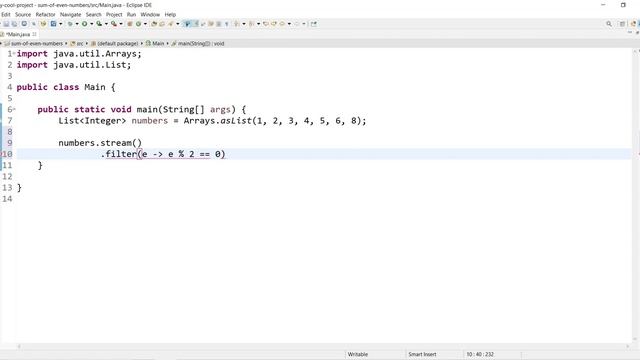Open the New Java Class dropdown arrow
Viewport: 640px width, 360px height.
point(145,24)
